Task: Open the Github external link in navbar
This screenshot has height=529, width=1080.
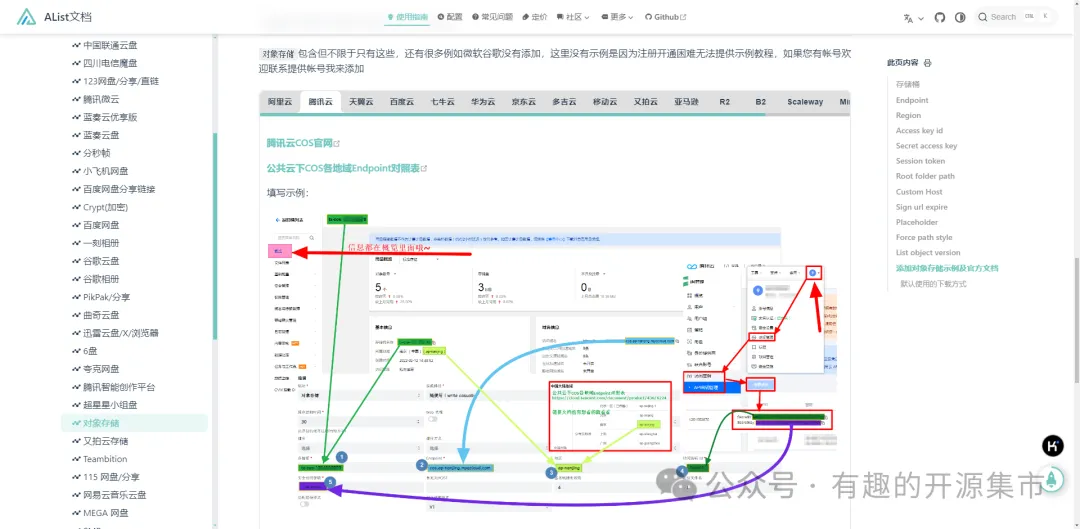Action: (665, 17)
